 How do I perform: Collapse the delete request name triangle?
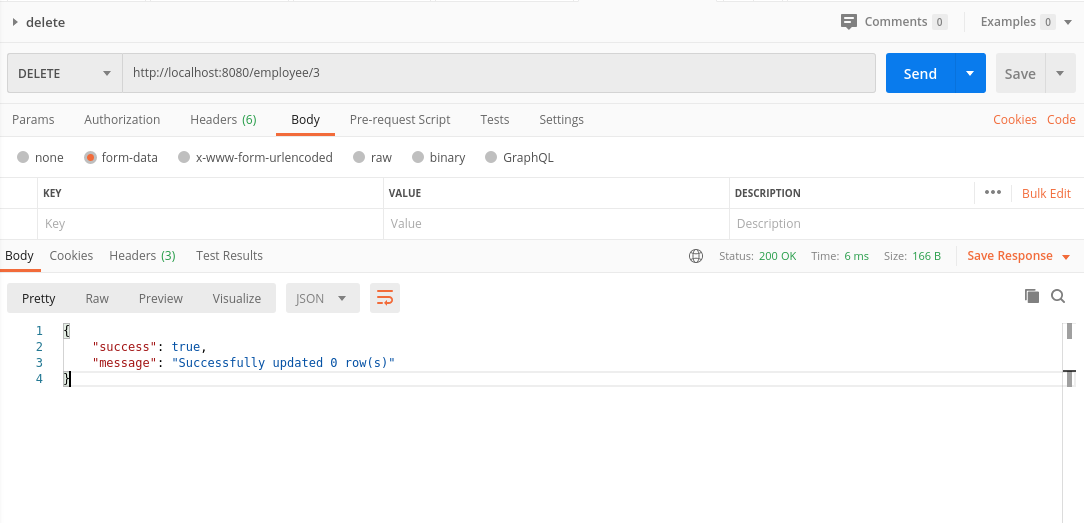pos(15,22)
